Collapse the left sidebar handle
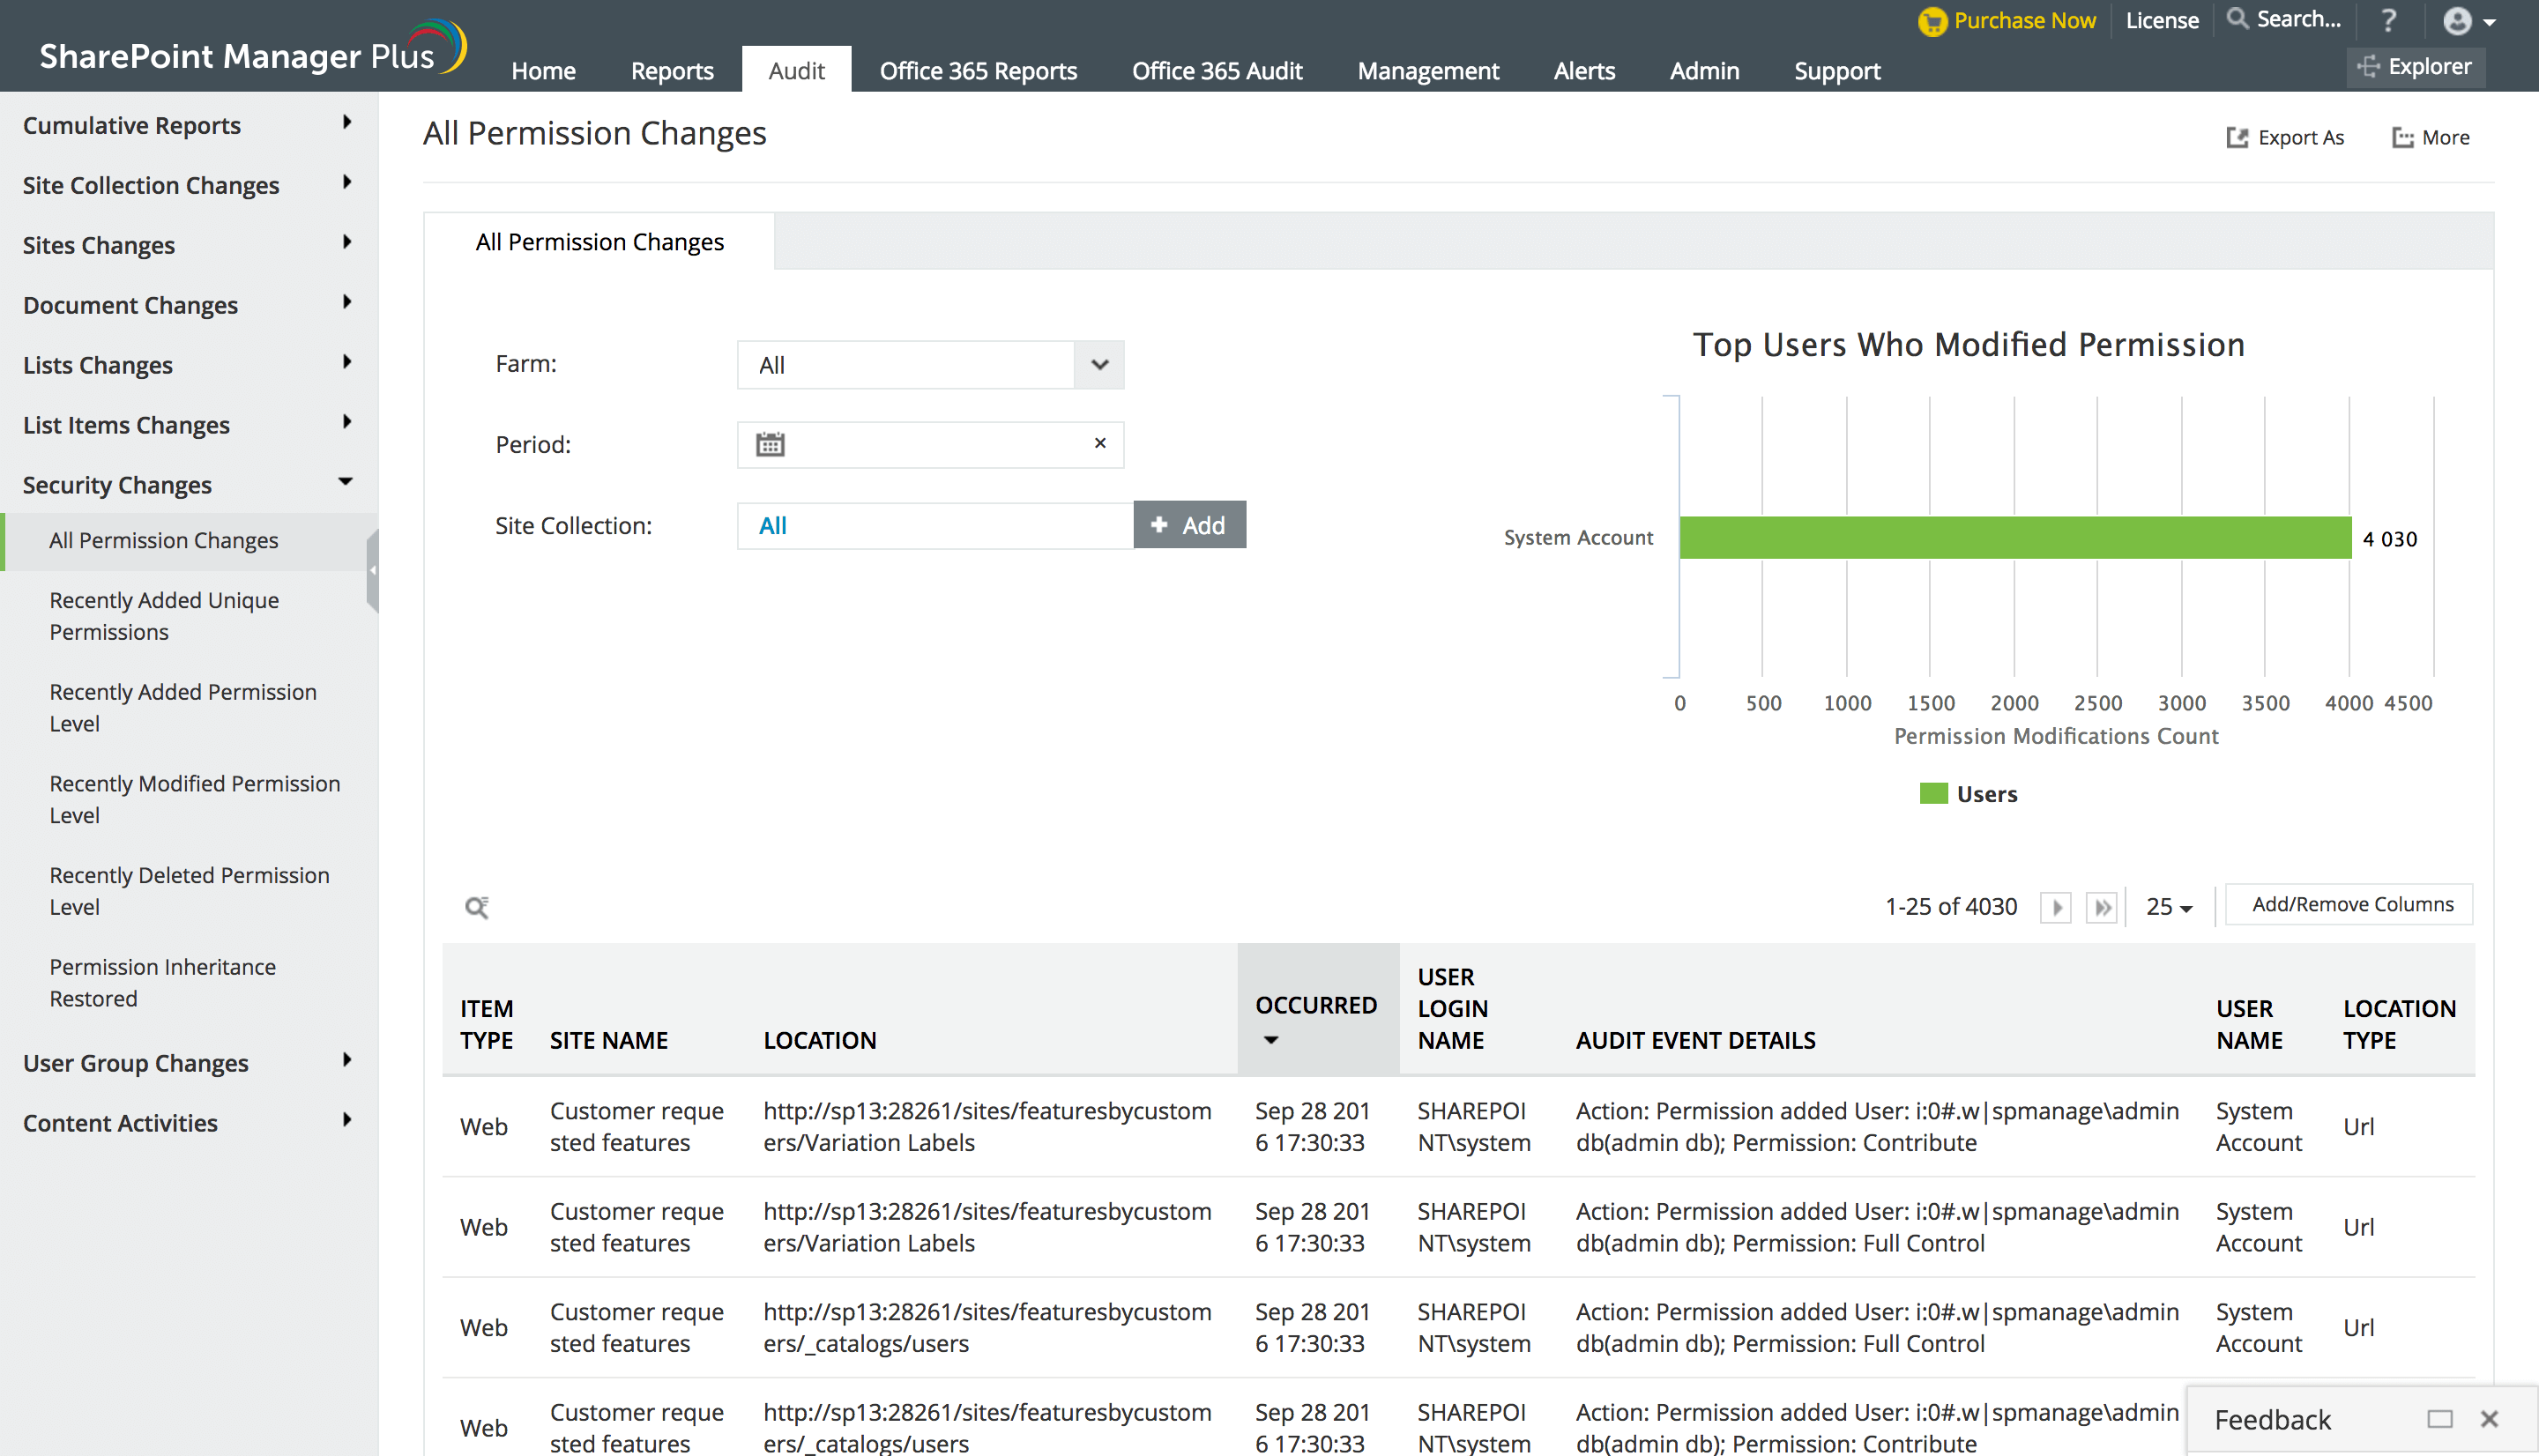Viewport: 2539px width, 1456px height. point(373,570)
